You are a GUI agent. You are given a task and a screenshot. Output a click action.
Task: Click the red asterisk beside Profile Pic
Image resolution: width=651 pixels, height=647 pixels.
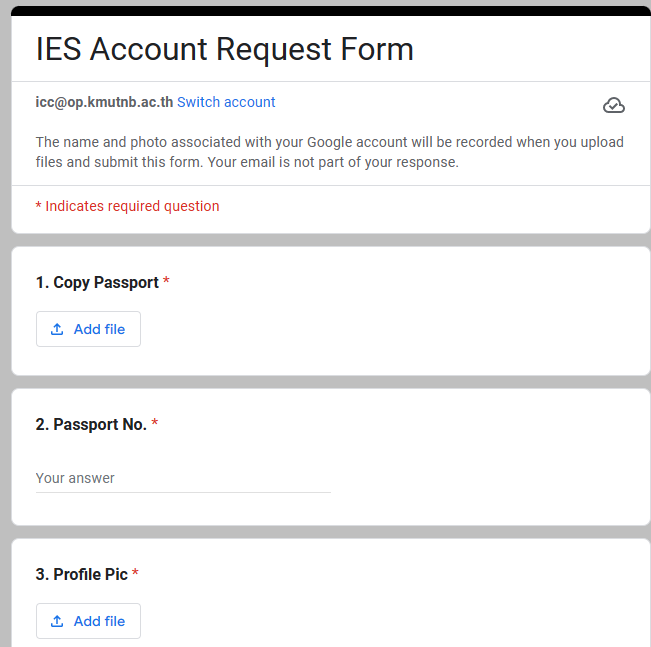[135, 572]
